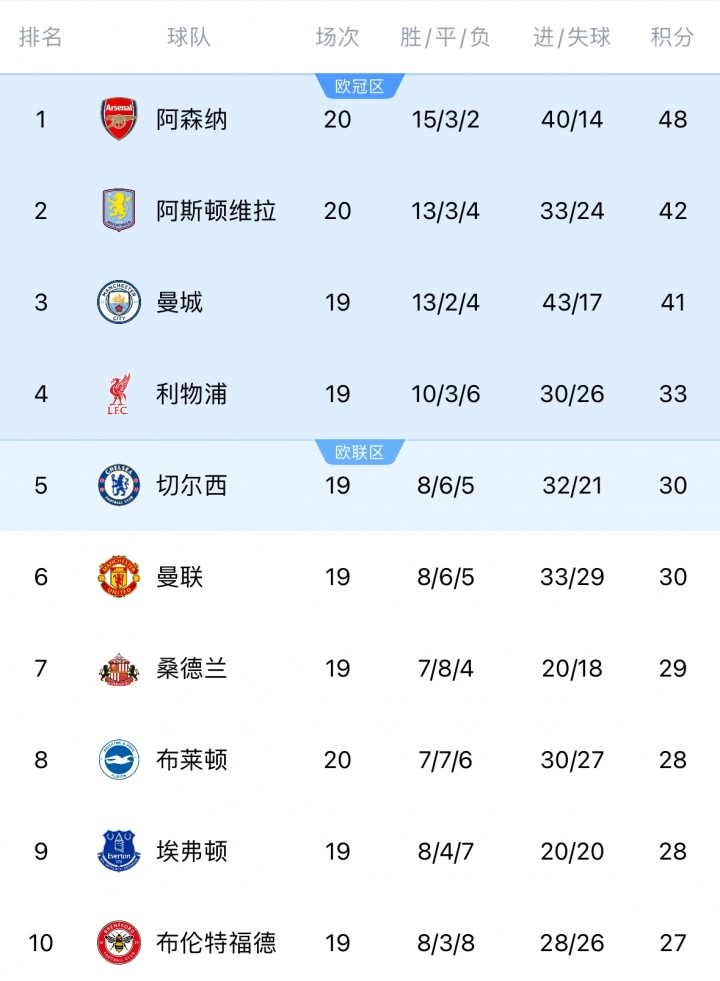The image size is (720, 981).
Task: Click the Everton club crest
Action: 119,852
